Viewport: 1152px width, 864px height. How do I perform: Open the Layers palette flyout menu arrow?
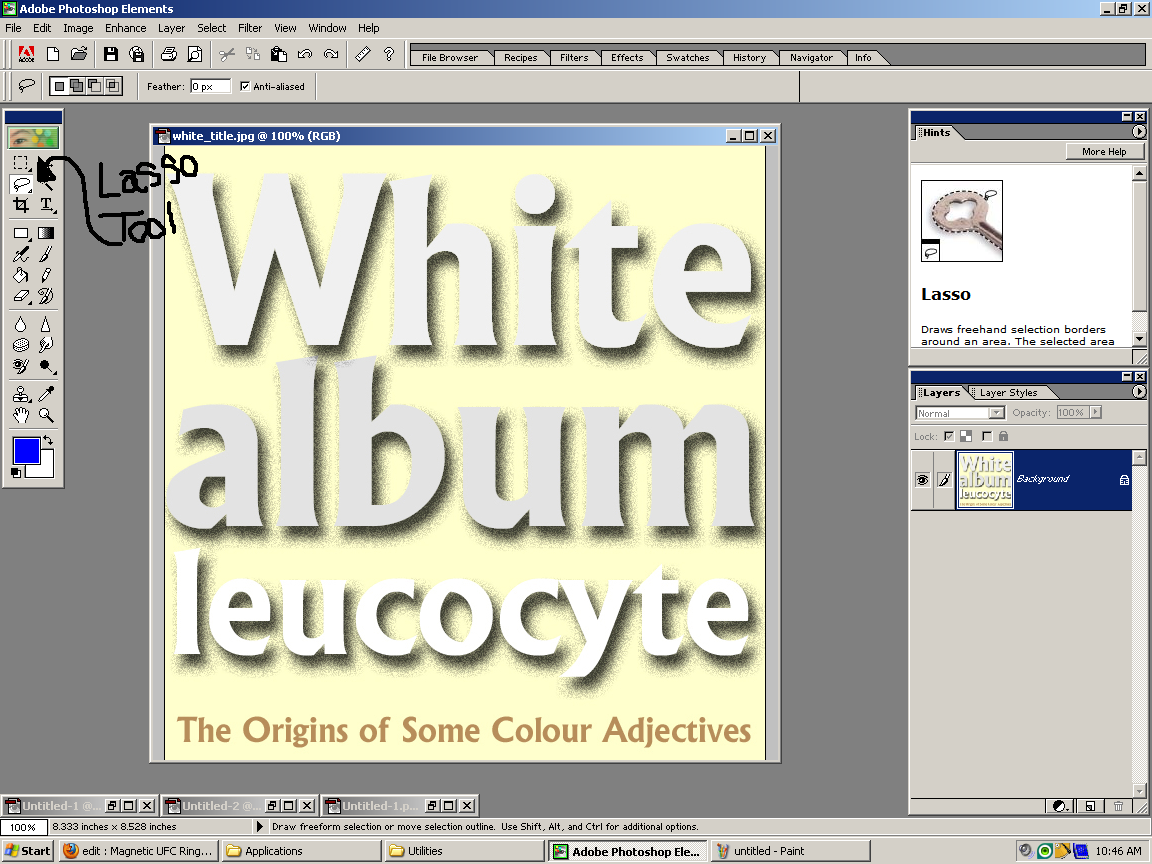click(1139, 392)
